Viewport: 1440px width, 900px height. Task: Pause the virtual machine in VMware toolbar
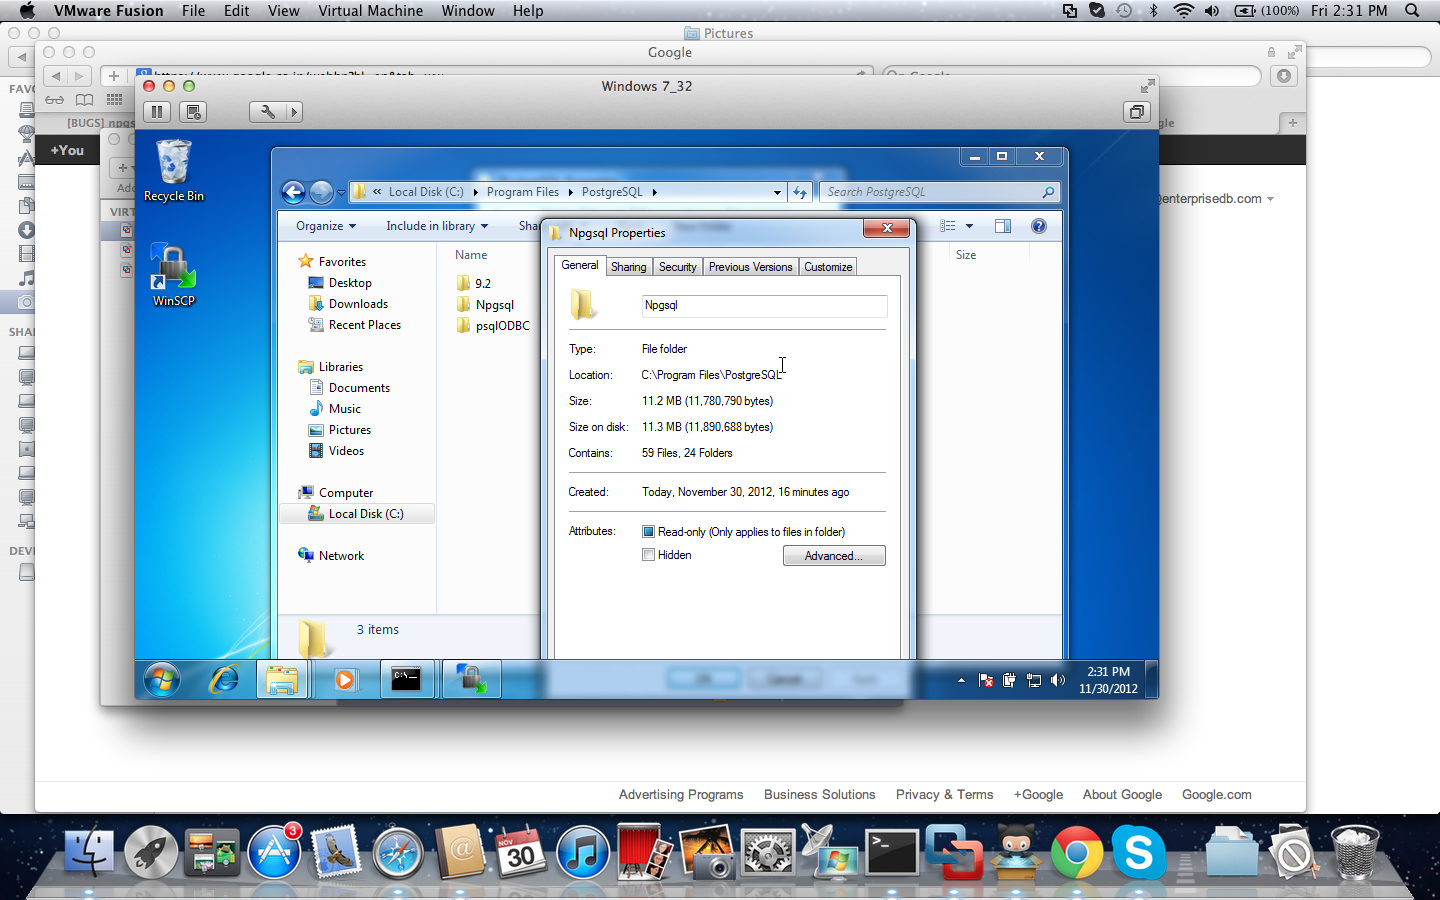[157, 112]
